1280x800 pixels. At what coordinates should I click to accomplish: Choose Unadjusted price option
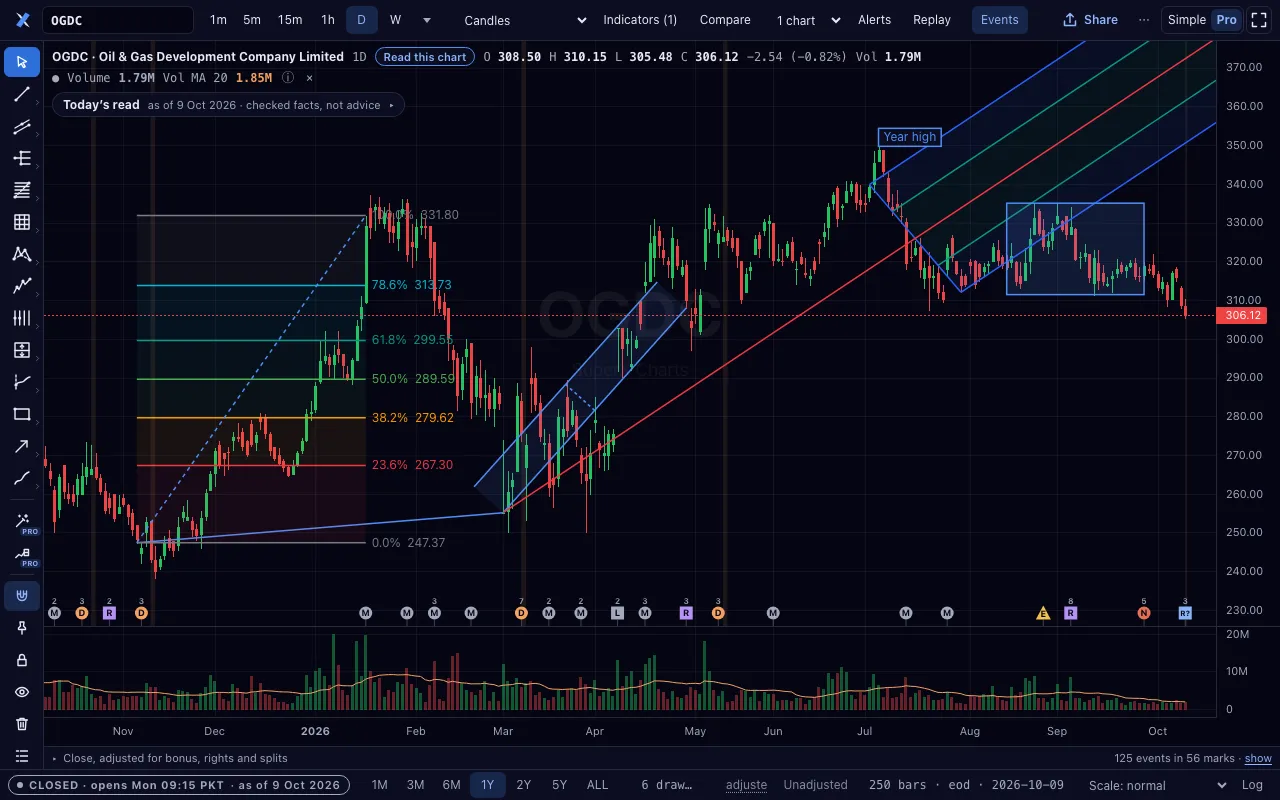point(815,785)
